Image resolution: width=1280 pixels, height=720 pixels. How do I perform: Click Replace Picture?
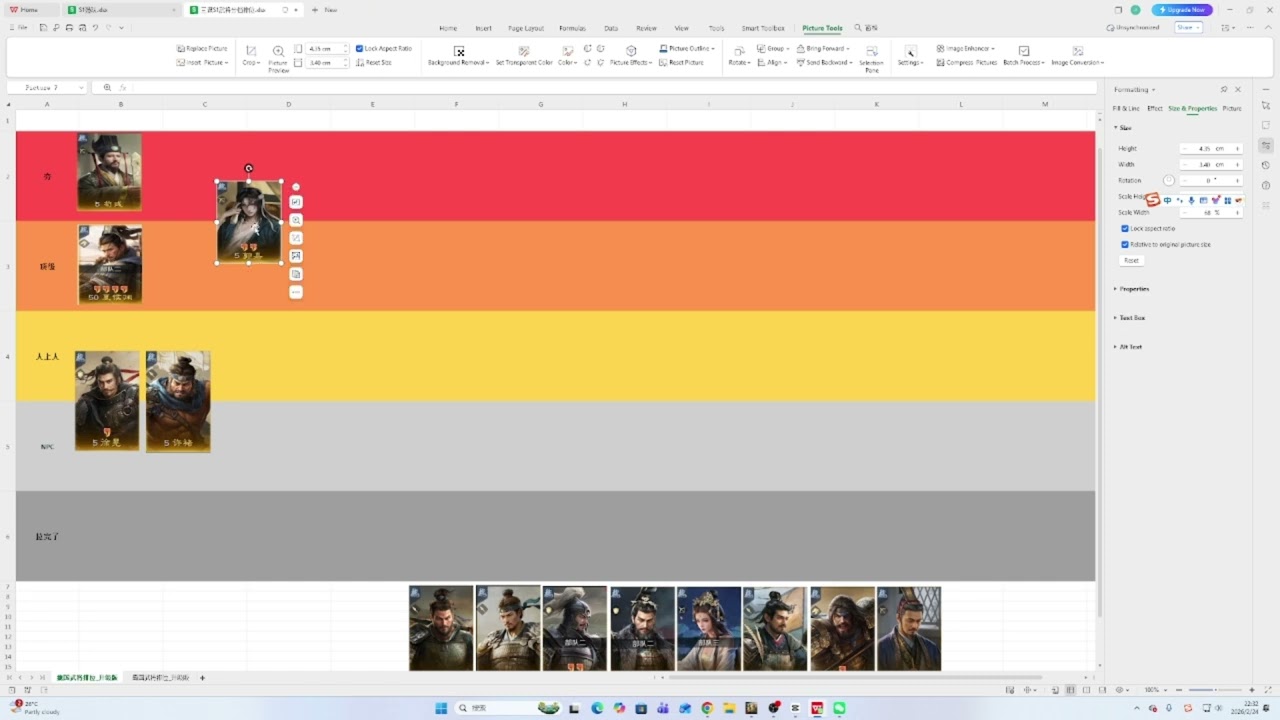(202, 48)
